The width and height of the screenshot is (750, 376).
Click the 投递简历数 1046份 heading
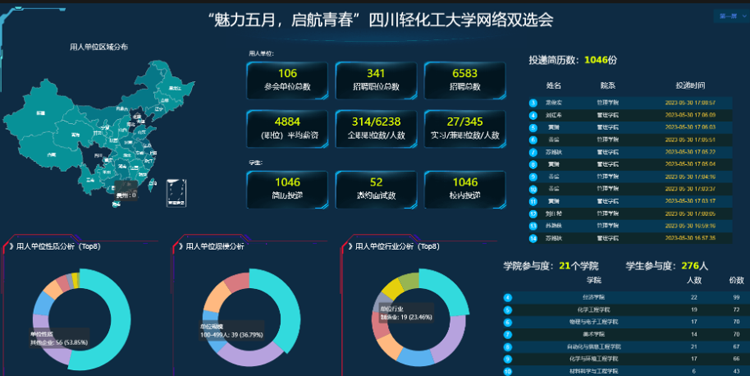573,60
